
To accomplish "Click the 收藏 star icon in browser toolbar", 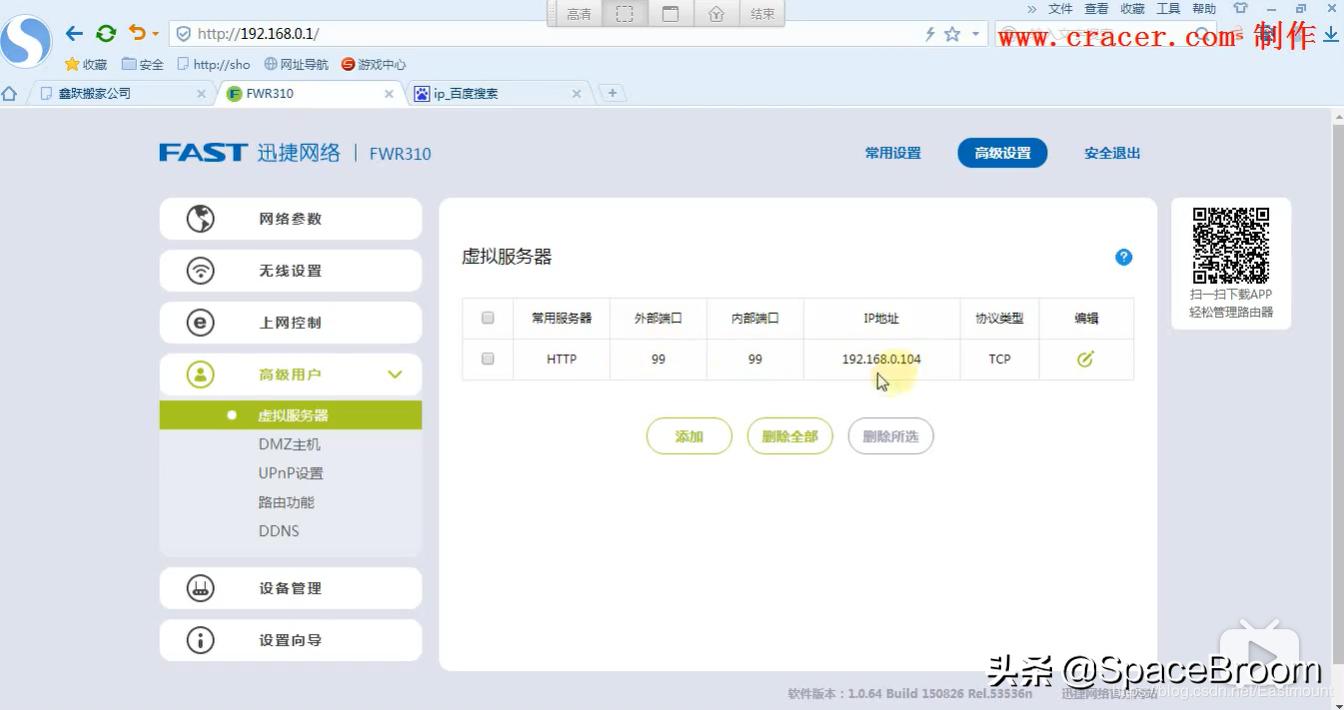I will tap(72, 64).
